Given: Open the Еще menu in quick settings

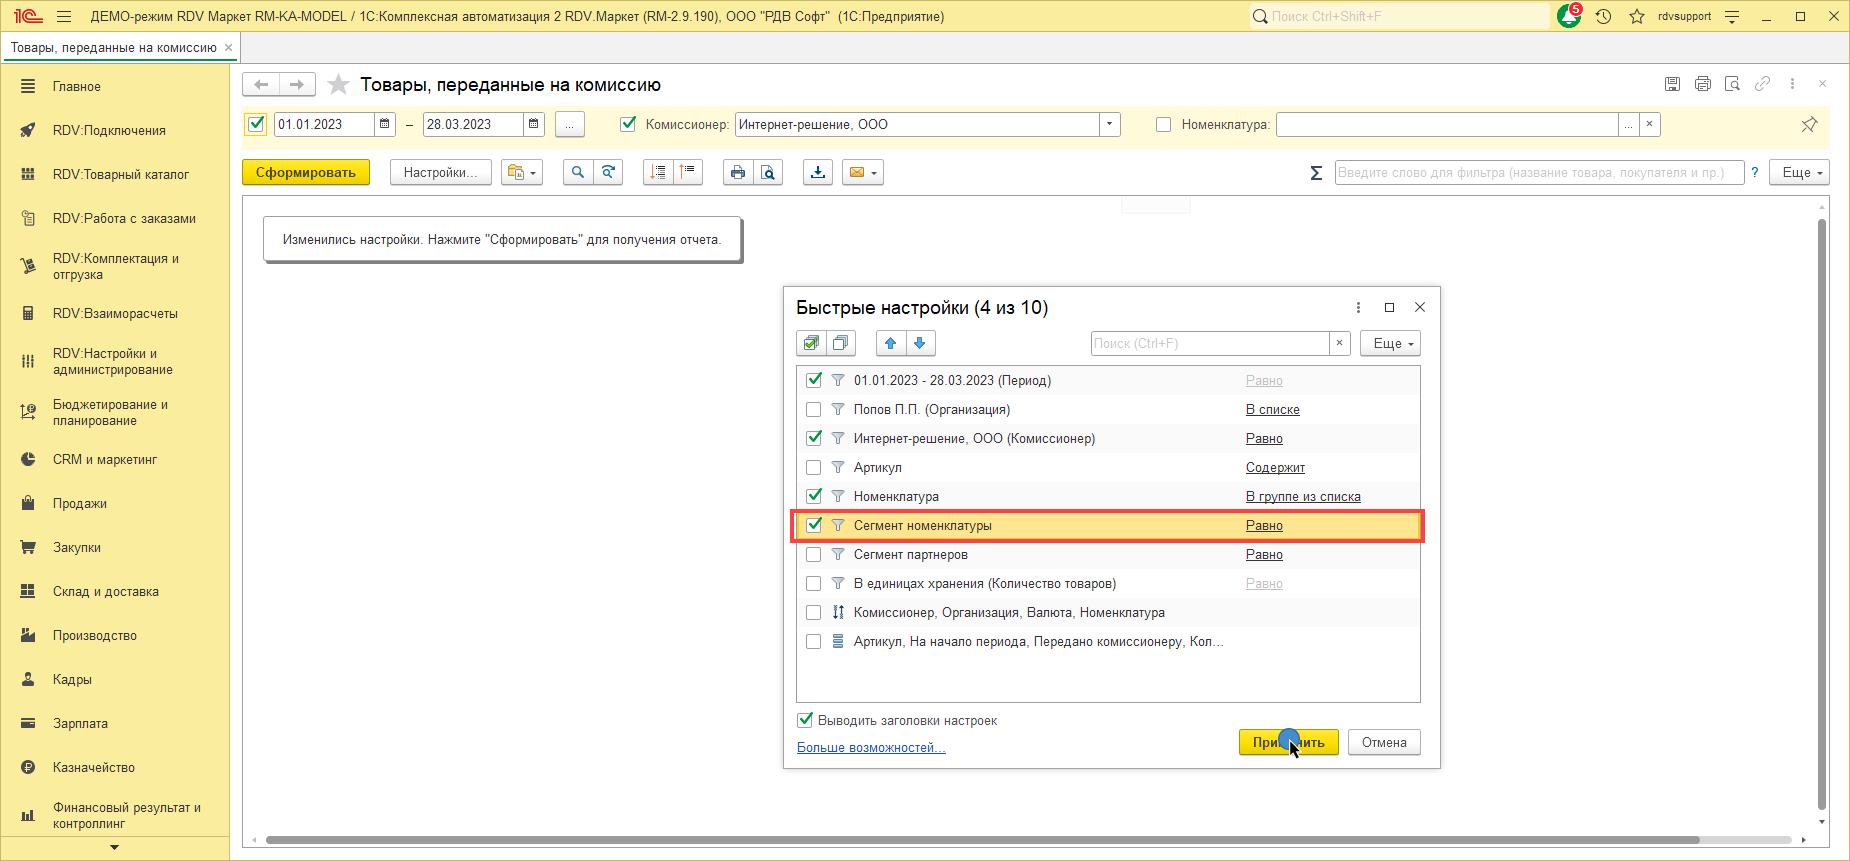Looking at the screenshot, I should pos(1389,343).
